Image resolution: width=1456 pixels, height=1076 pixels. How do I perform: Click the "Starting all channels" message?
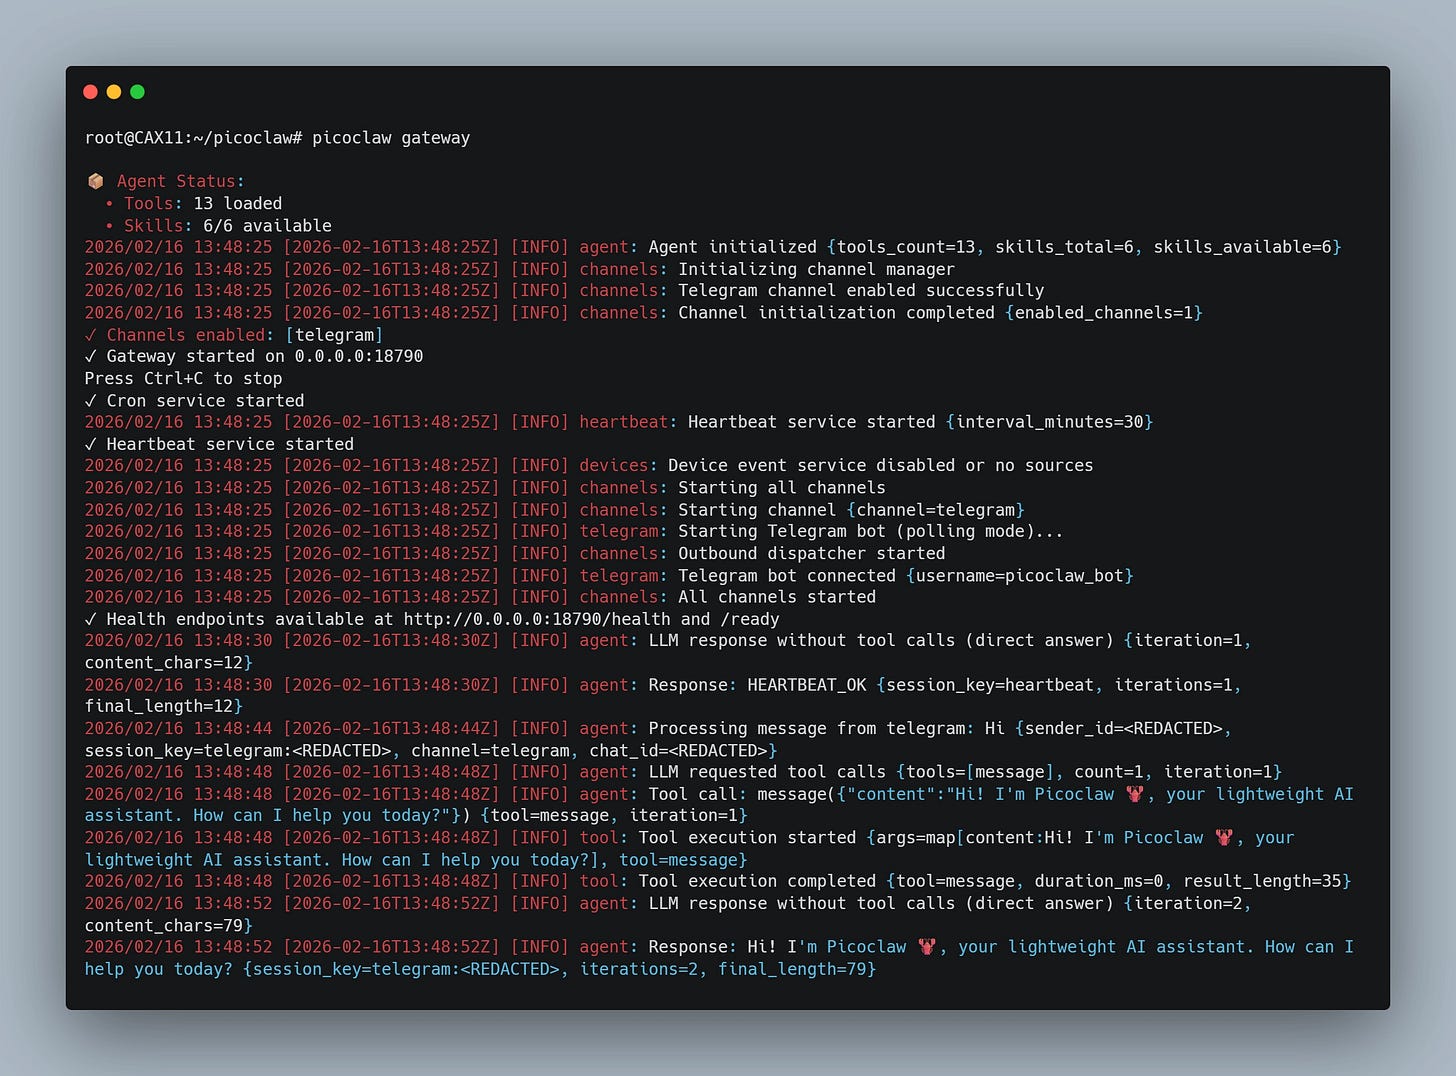[782, 488]
